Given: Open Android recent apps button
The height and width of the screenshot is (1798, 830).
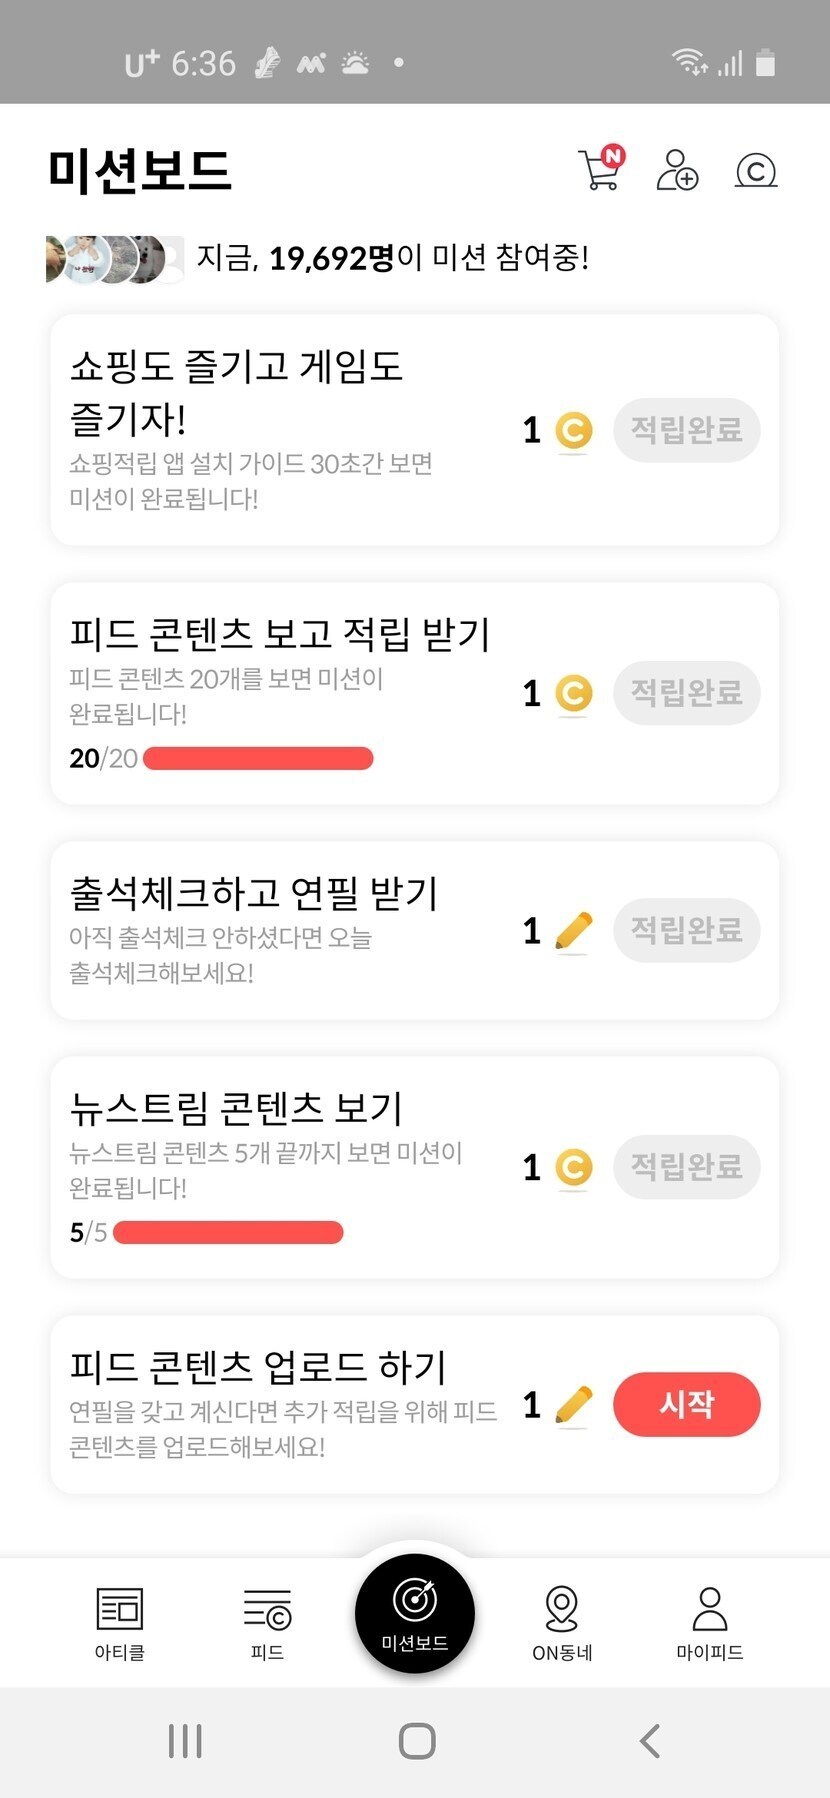Looking at the screenshot, I should coord(185,1741).
